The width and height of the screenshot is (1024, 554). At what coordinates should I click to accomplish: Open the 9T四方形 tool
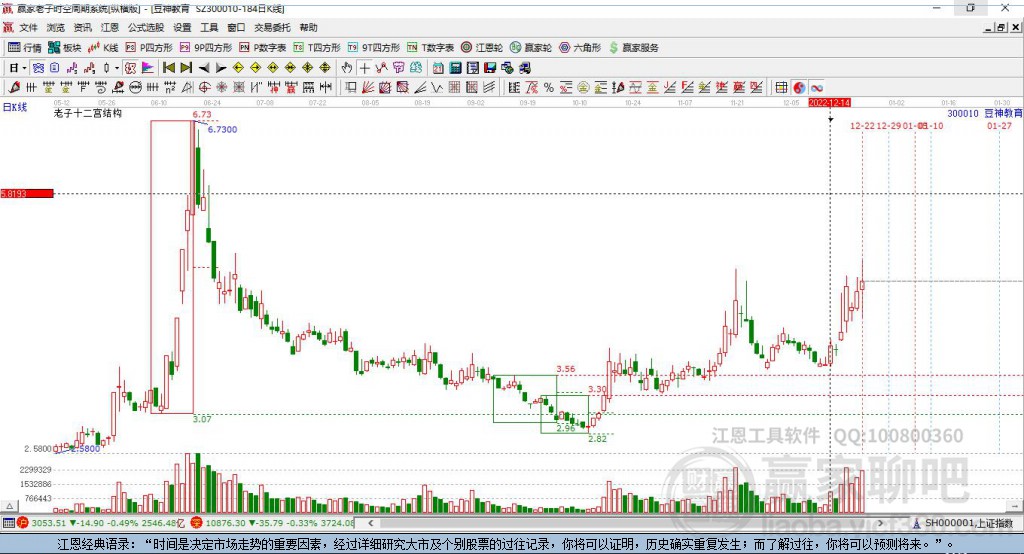(x=374, y=48)
